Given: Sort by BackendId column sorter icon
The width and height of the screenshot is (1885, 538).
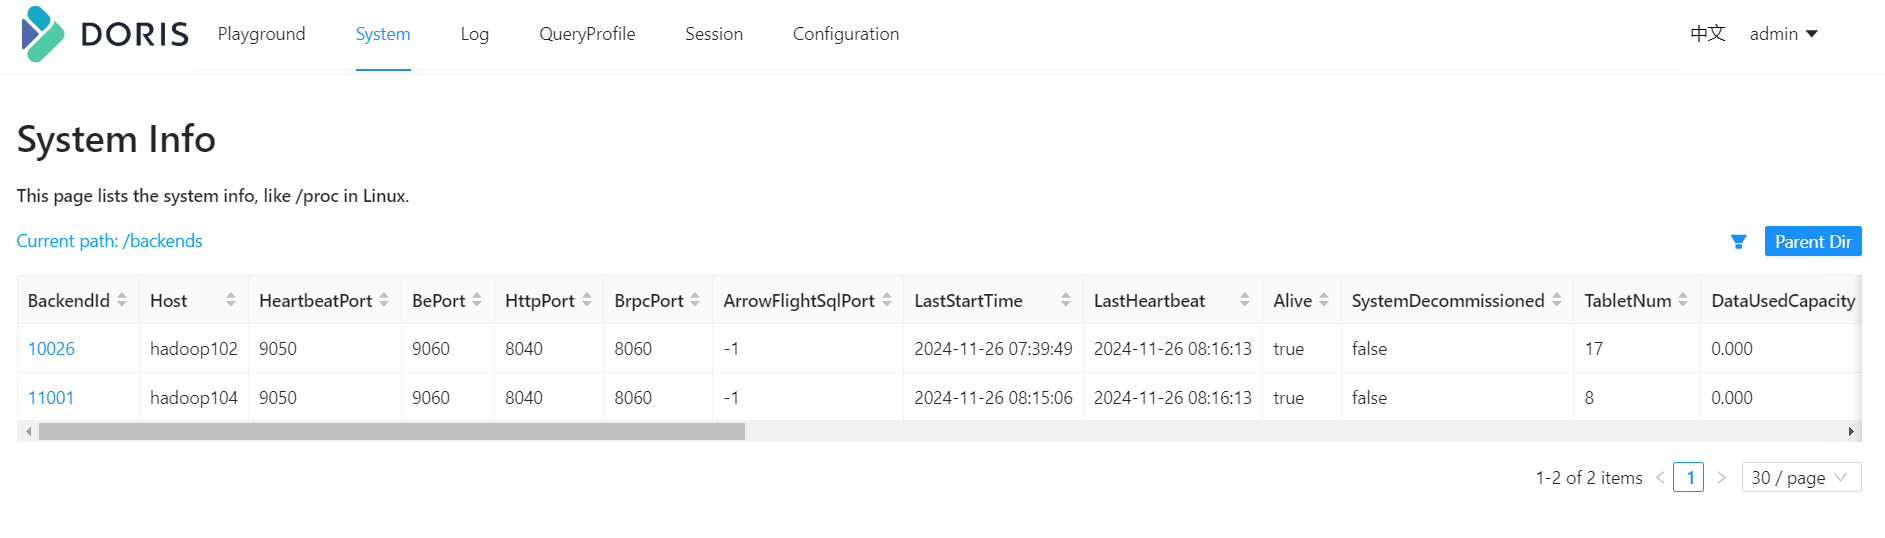Looking at the screenshot, I should click(x=122, y=300).
